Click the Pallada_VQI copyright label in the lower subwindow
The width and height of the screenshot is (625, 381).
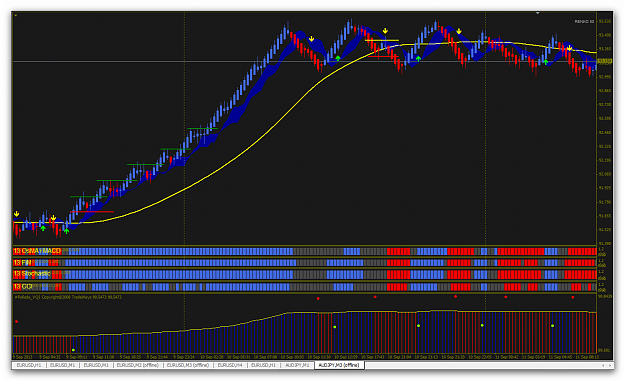pos(68,297)
